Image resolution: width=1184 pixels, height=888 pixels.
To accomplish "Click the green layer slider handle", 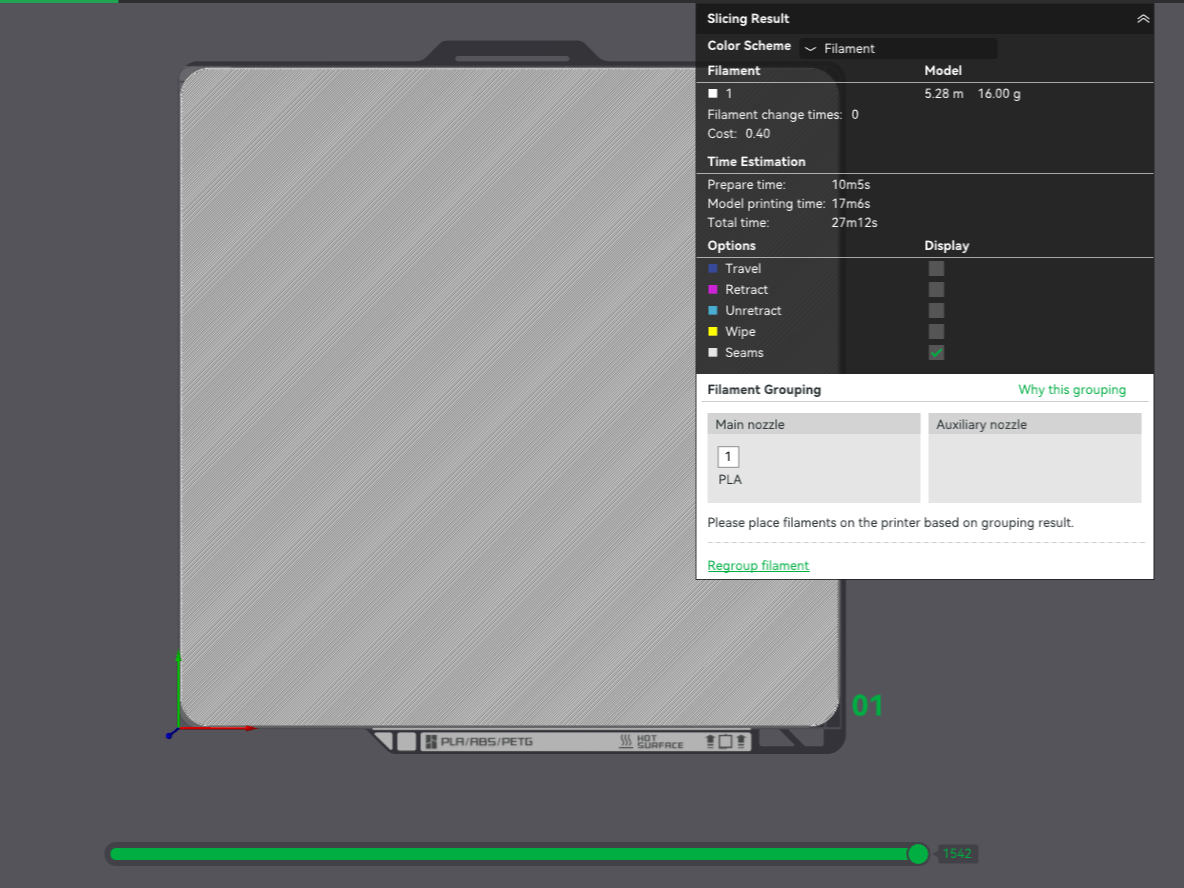I will 917,854.
